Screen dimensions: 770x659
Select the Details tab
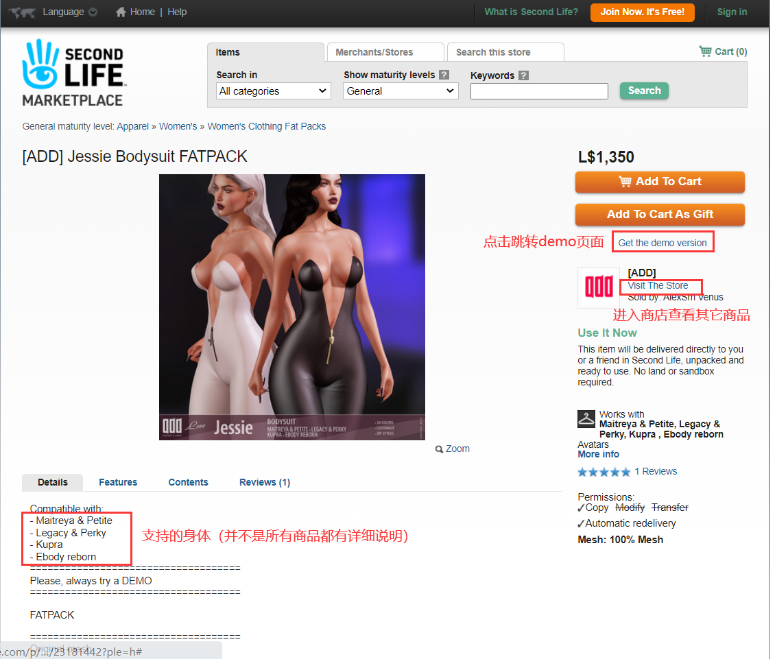coord(53,482)
